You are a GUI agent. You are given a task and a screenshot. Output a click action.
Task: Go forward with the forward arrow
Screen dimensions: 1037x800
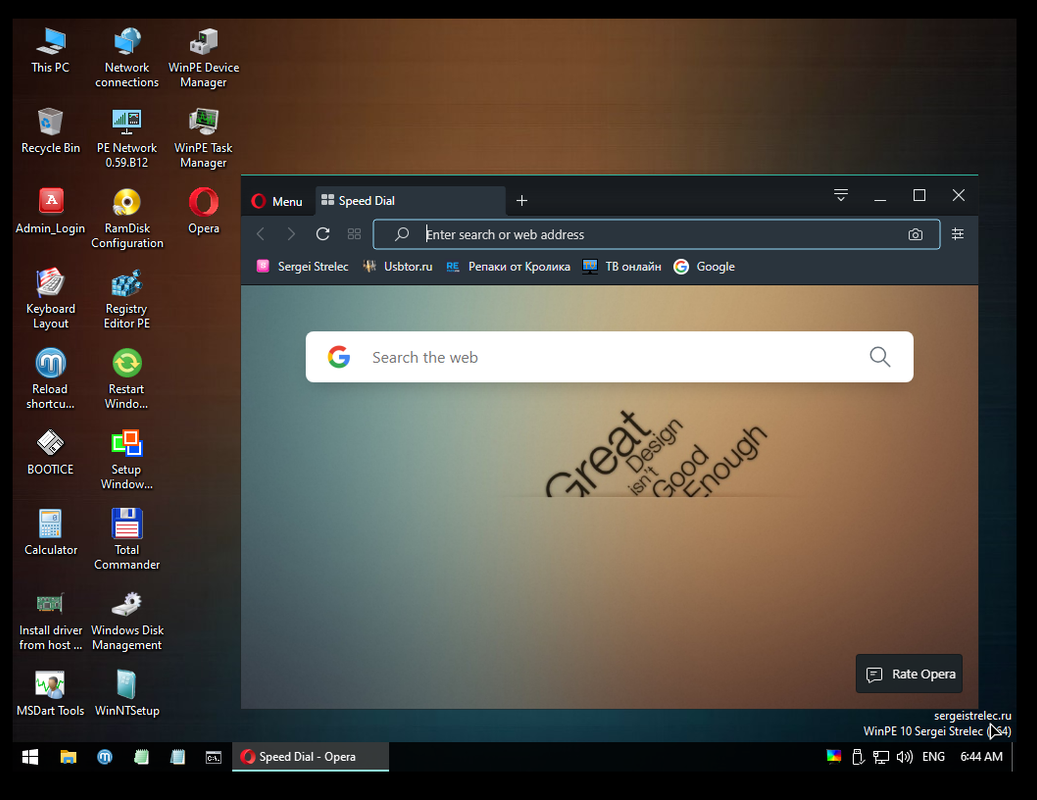tap(291, 234)
